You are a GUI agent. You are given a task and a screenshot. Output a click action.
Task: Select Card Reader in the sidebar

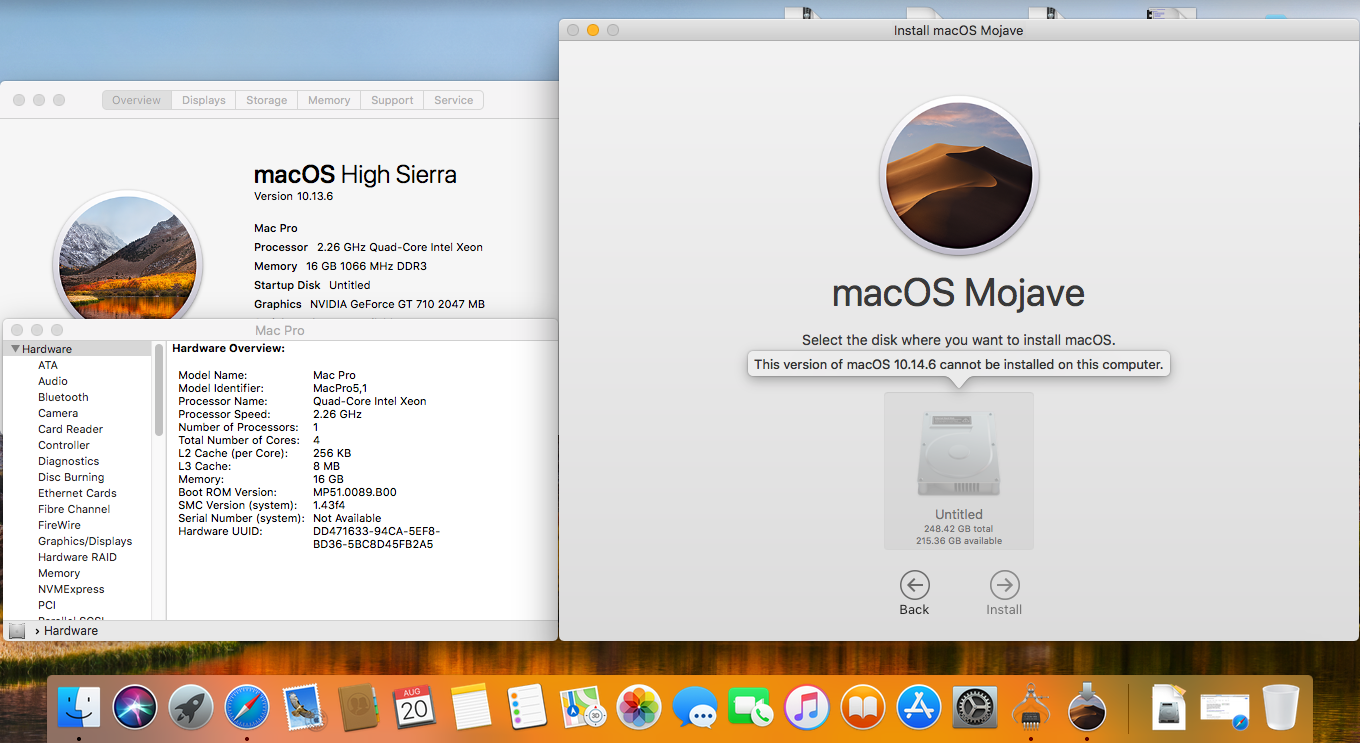click(71, 429)
